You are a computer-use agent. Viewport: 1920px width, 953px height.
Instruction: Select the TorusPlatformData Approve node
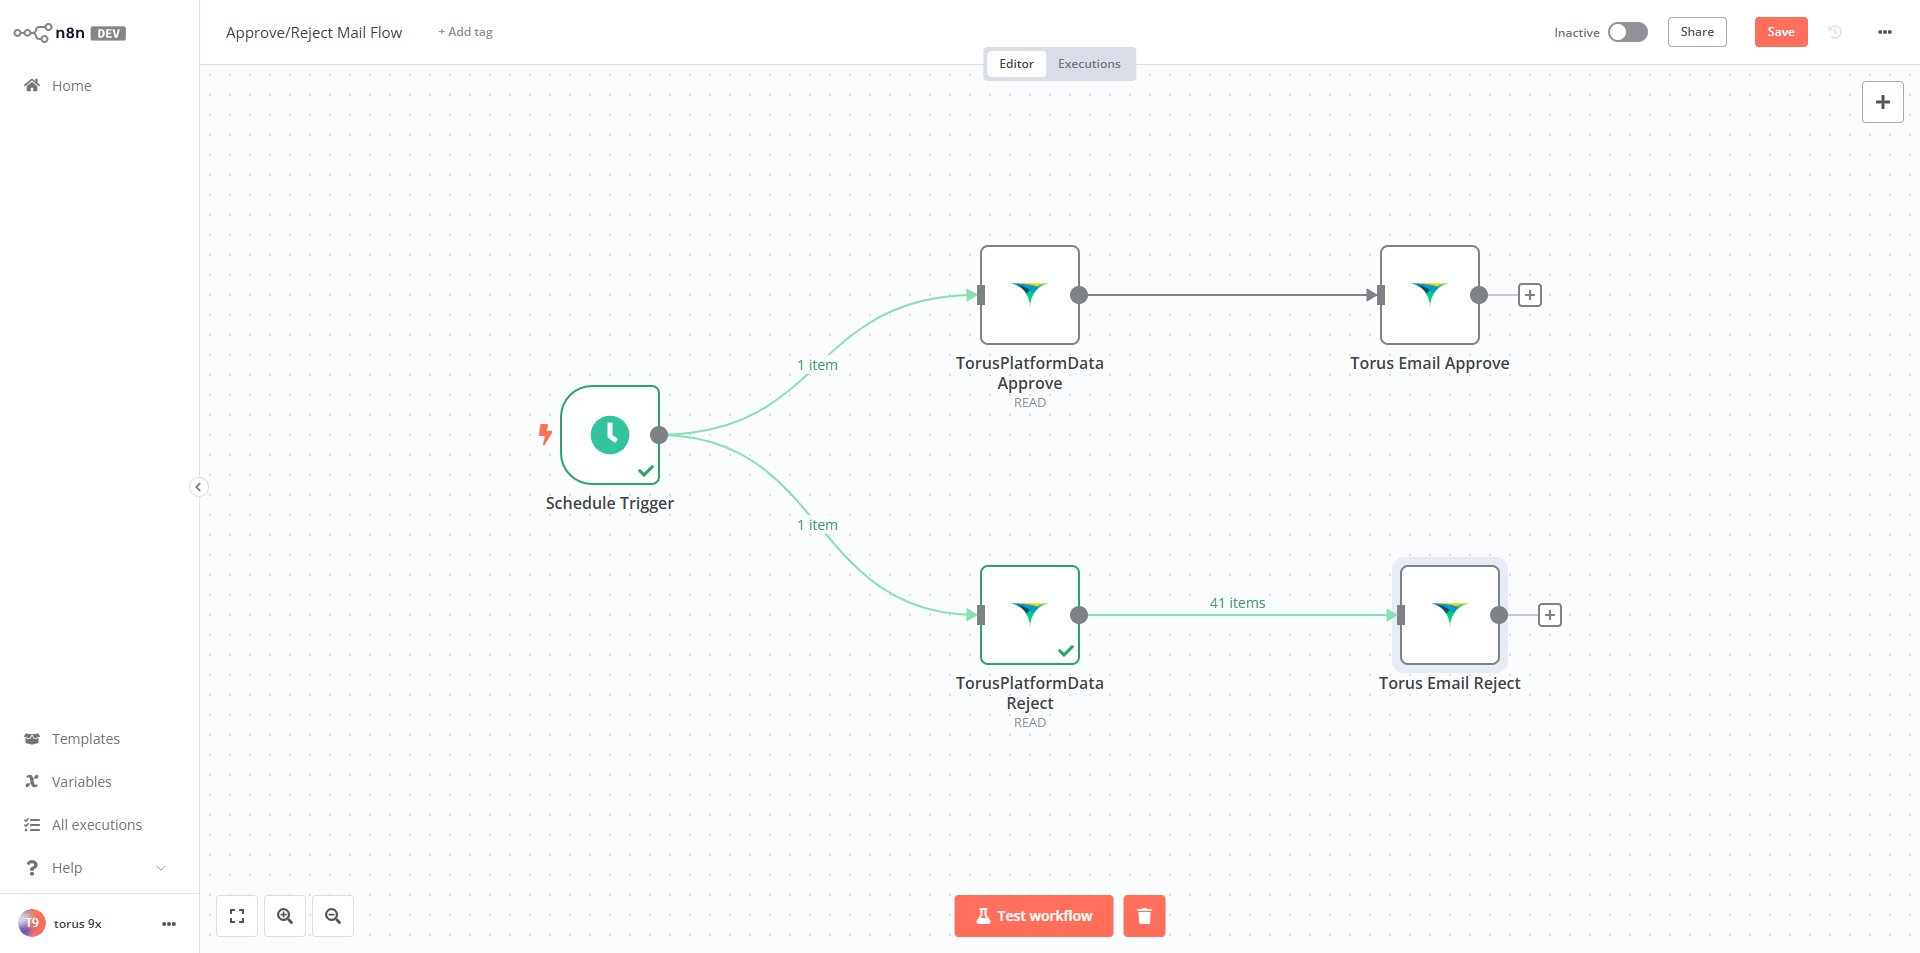click(1029, 295)
